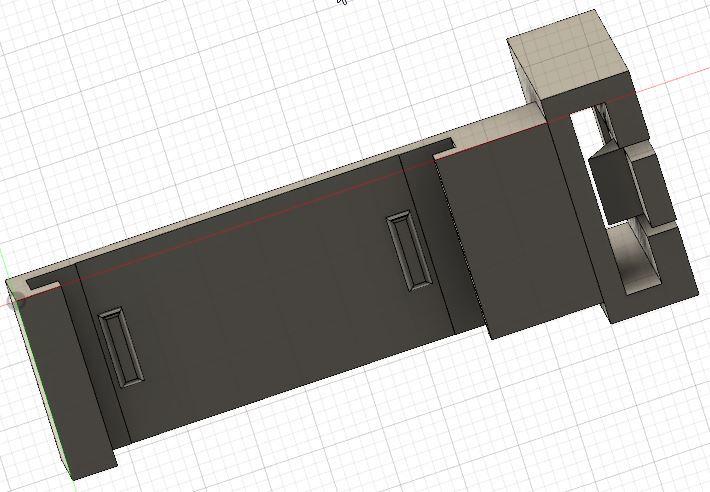Screen dimensions: 710x492
Task: Select the recessed rectangular pocket near the model's middle-right
Action: 409,251
